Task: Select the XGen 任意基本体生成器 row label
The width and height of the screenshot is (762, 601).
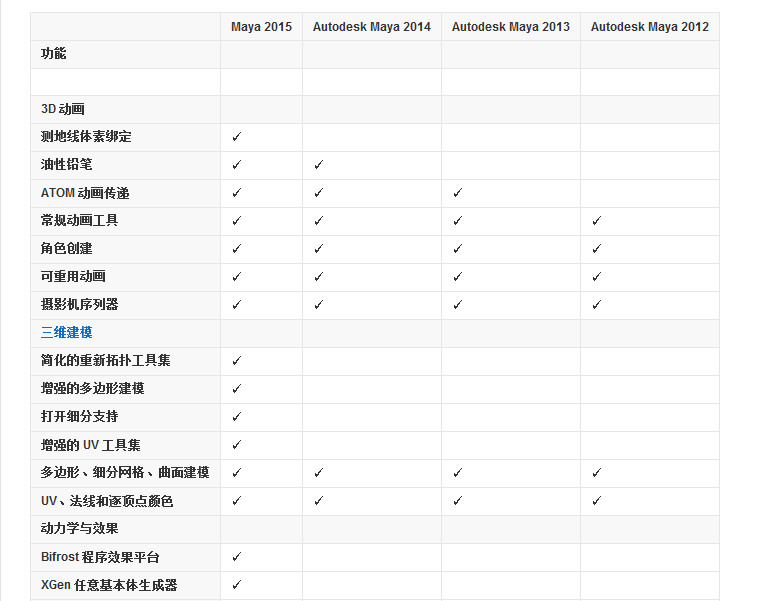Action: 109,585
